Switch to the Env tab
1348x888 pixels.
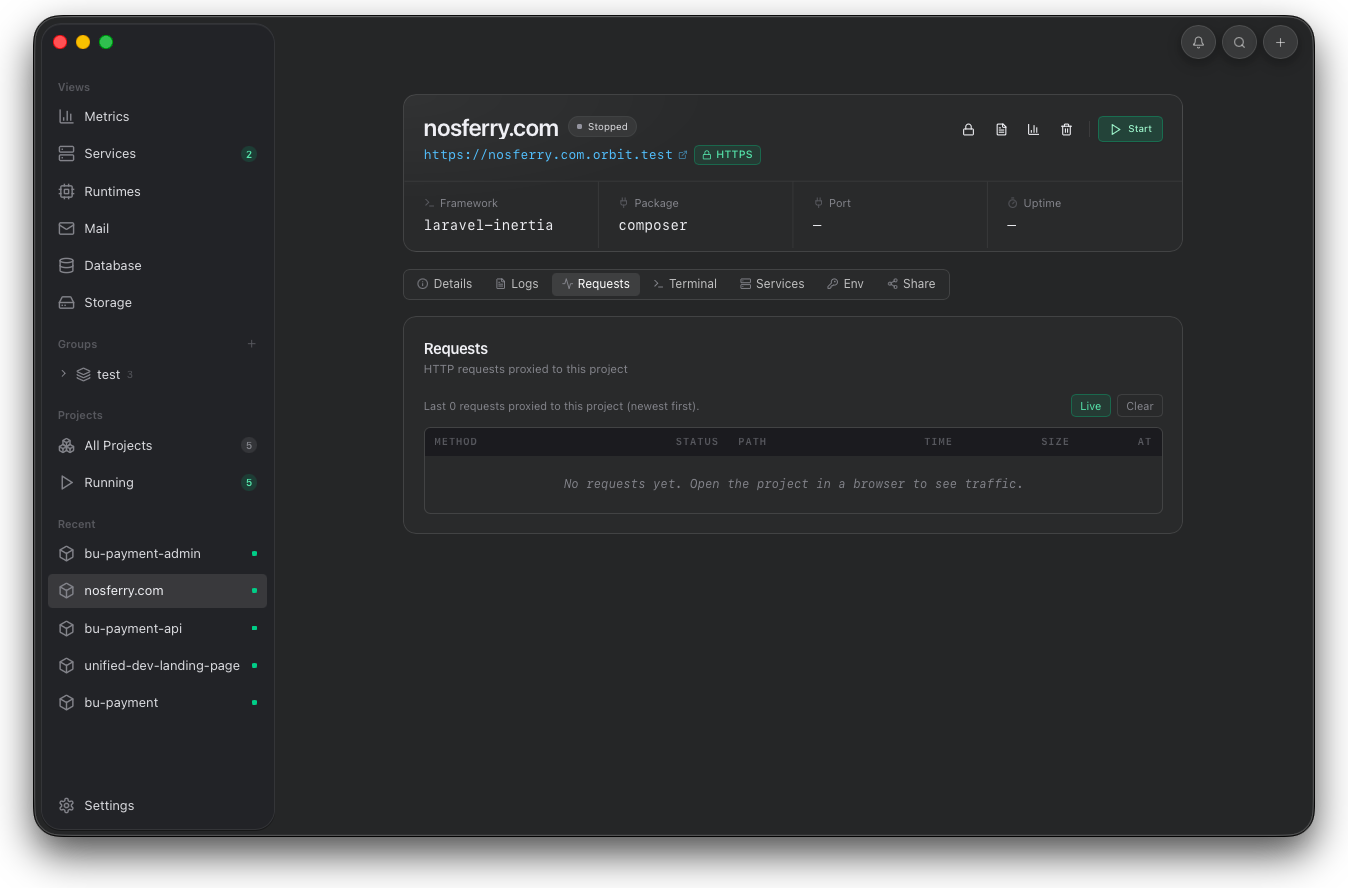coord(845,284)
